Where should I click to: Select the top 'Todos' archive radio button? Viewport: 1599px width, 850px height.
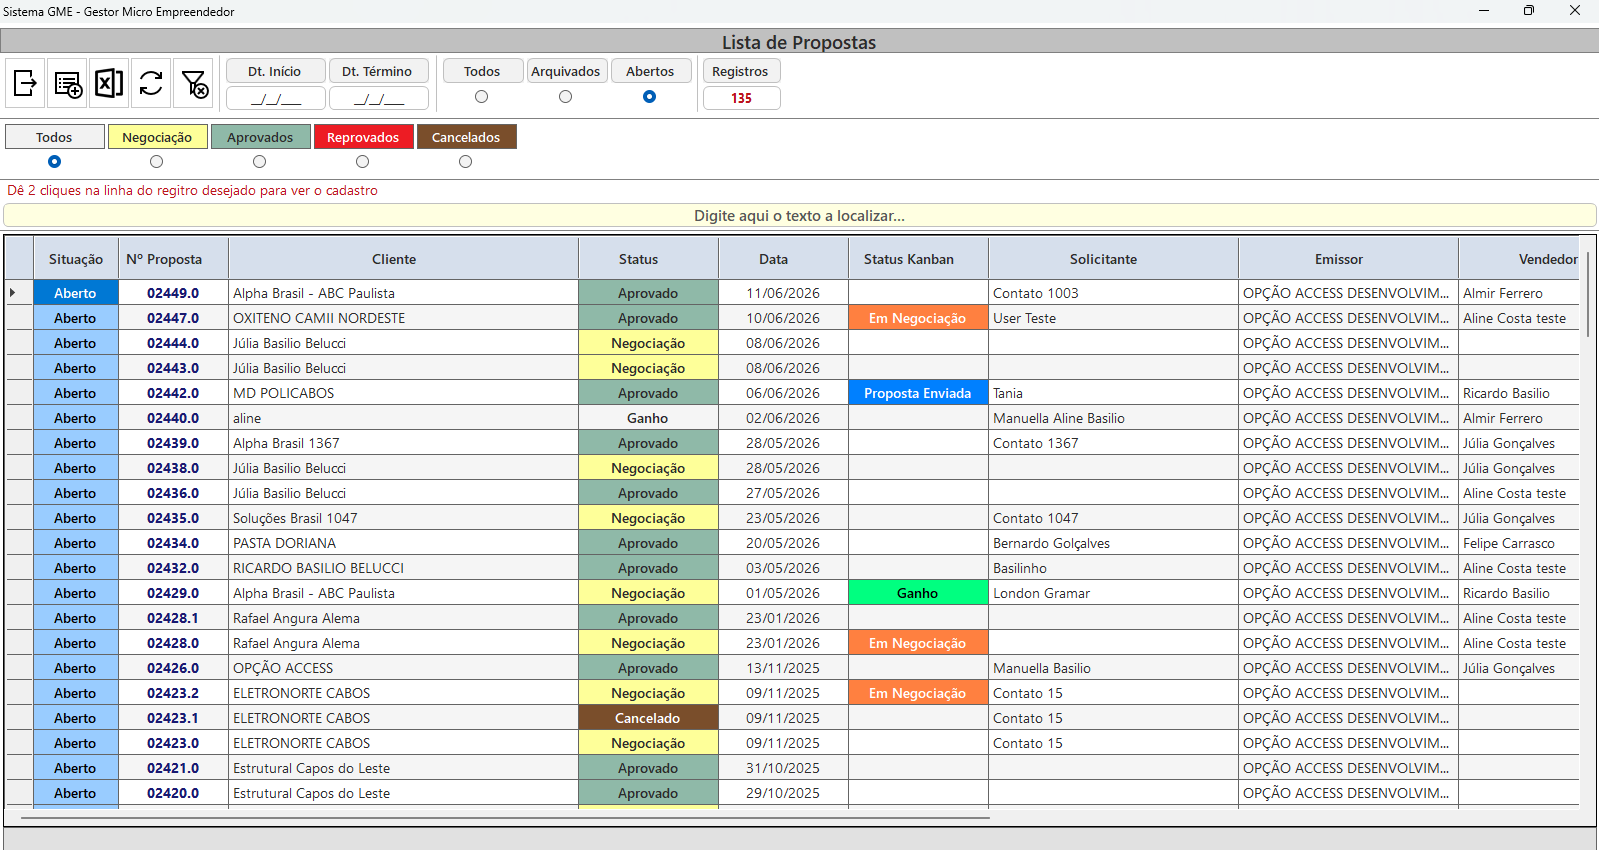pos(482,97)
